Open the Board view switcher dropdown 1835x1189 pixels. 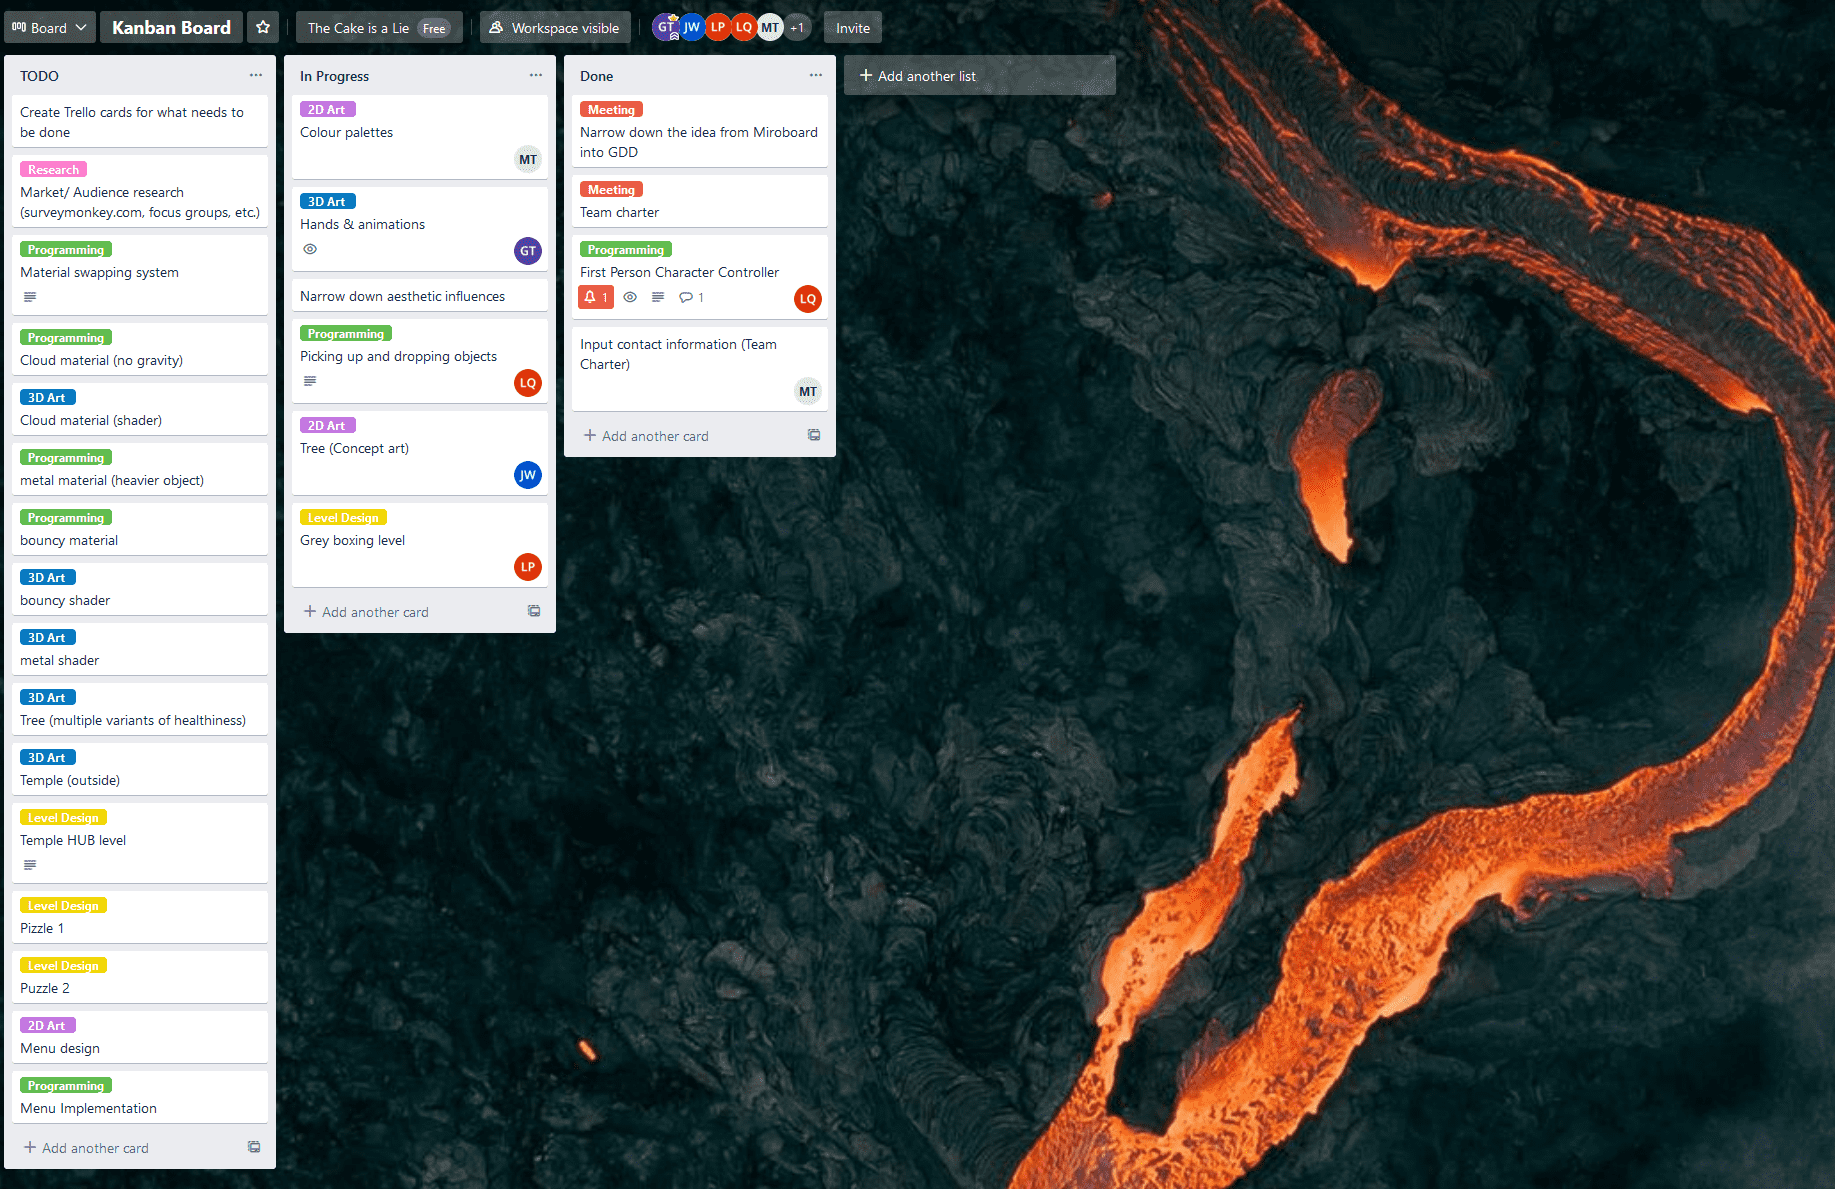(x=50, y=28)
